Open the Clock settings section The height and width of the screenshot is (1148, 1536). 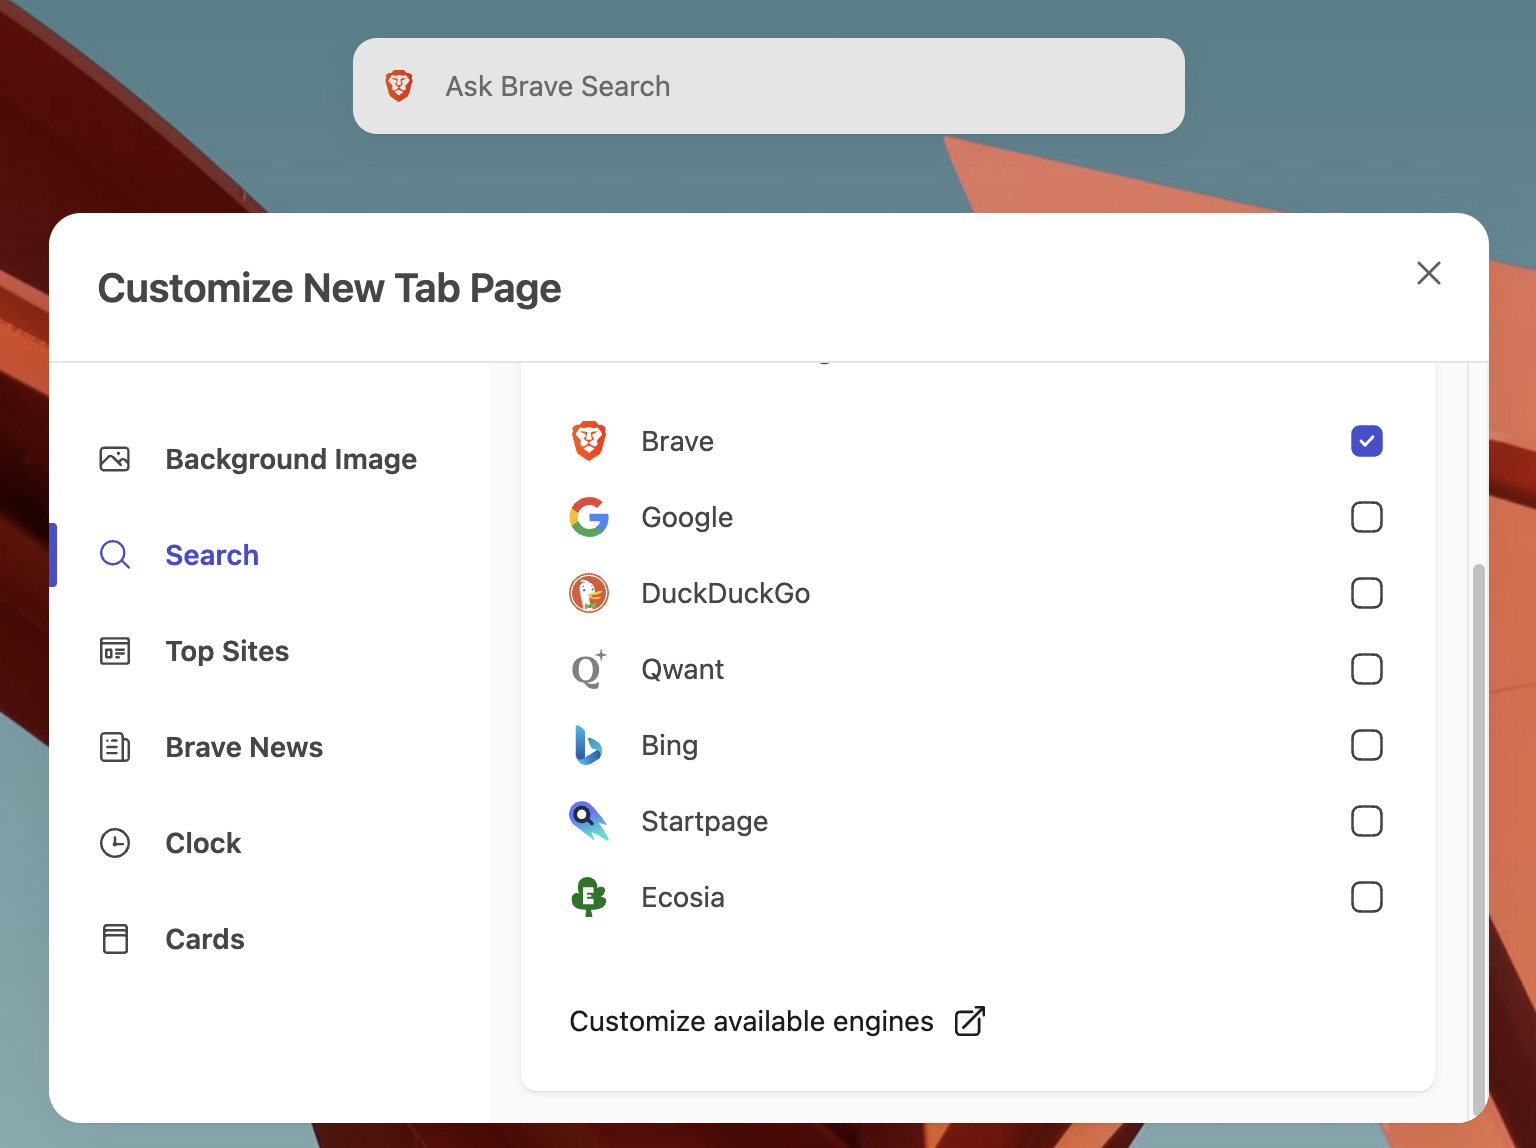tap(203, 843)
